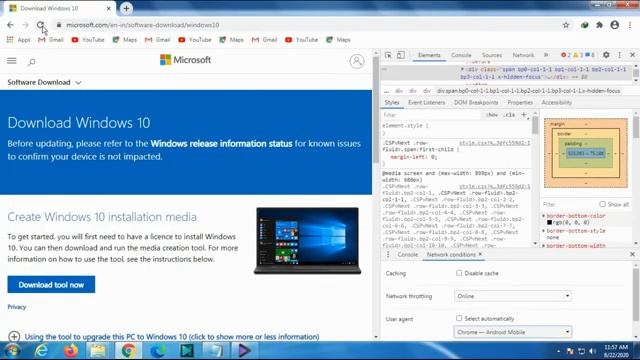Open the drawer three-dot menu
640x360 pixels.
(388, 254)
